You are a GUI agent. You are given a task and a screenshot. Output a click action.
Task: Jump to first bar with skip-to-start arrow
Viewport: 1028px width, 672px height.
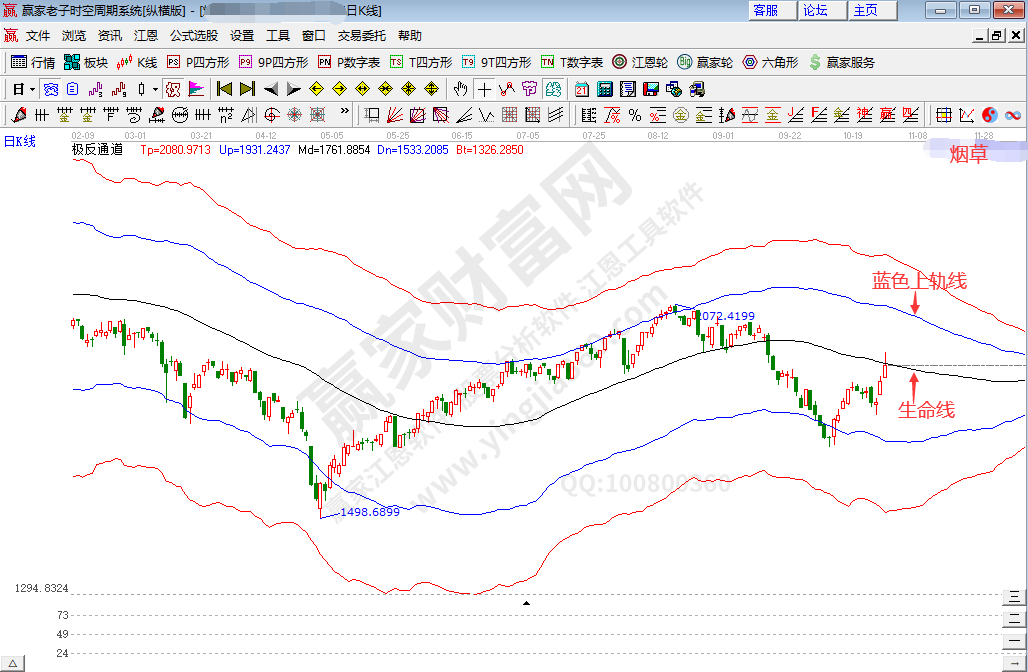click(x=224, y=89)
